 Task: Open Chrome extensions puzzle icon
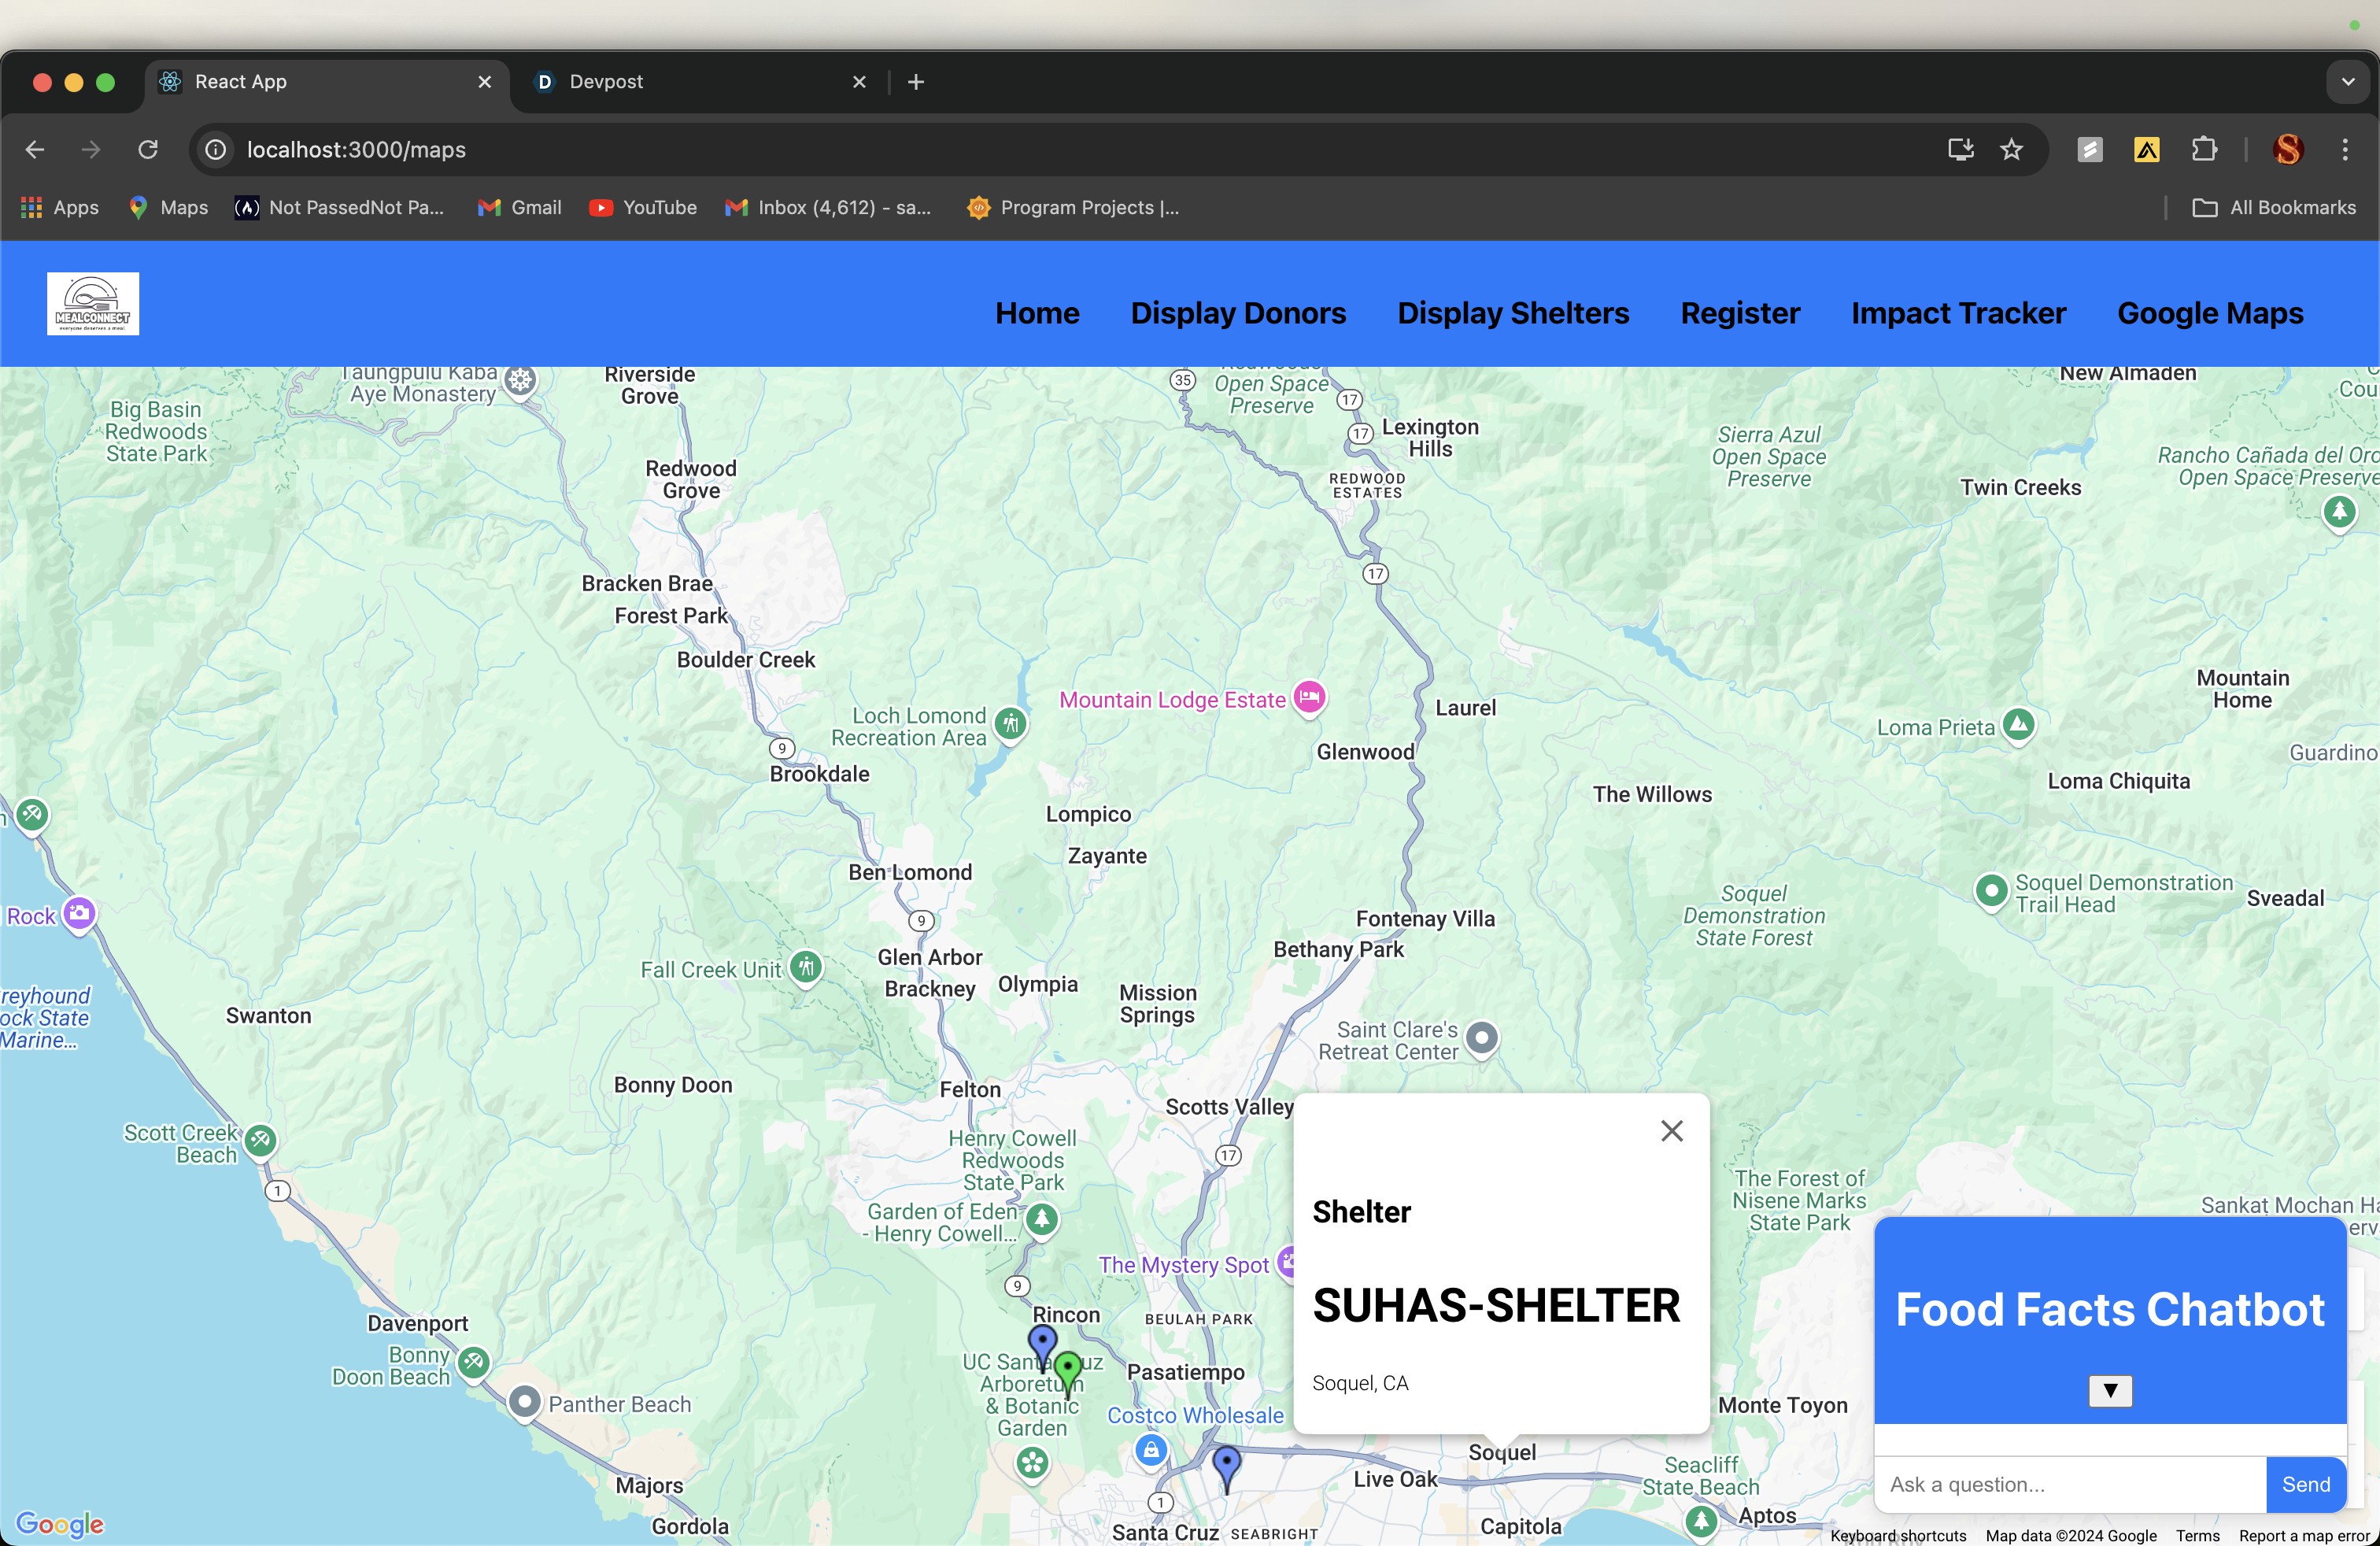pos(2203,150)
